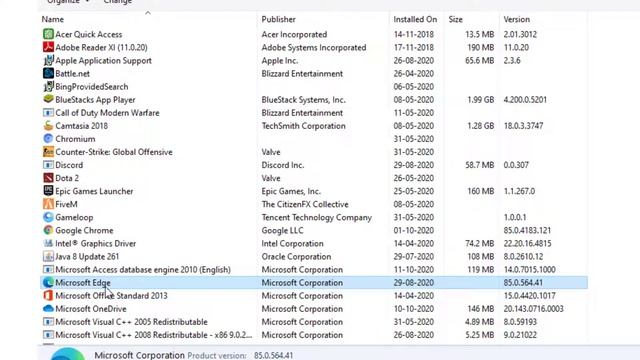Click the Oracle Corporation publisher cell

[296, 256]
